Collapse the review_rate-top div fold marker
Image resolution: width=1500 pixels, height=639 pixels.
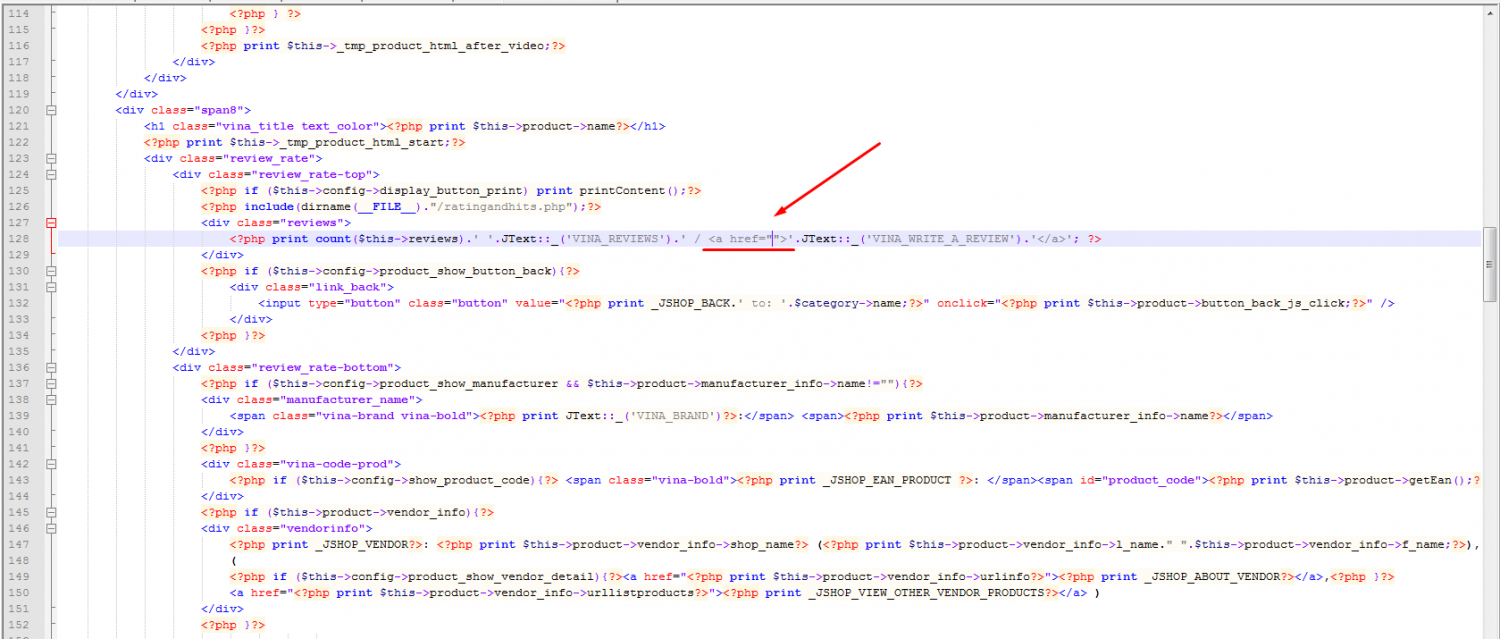(51, 174)
